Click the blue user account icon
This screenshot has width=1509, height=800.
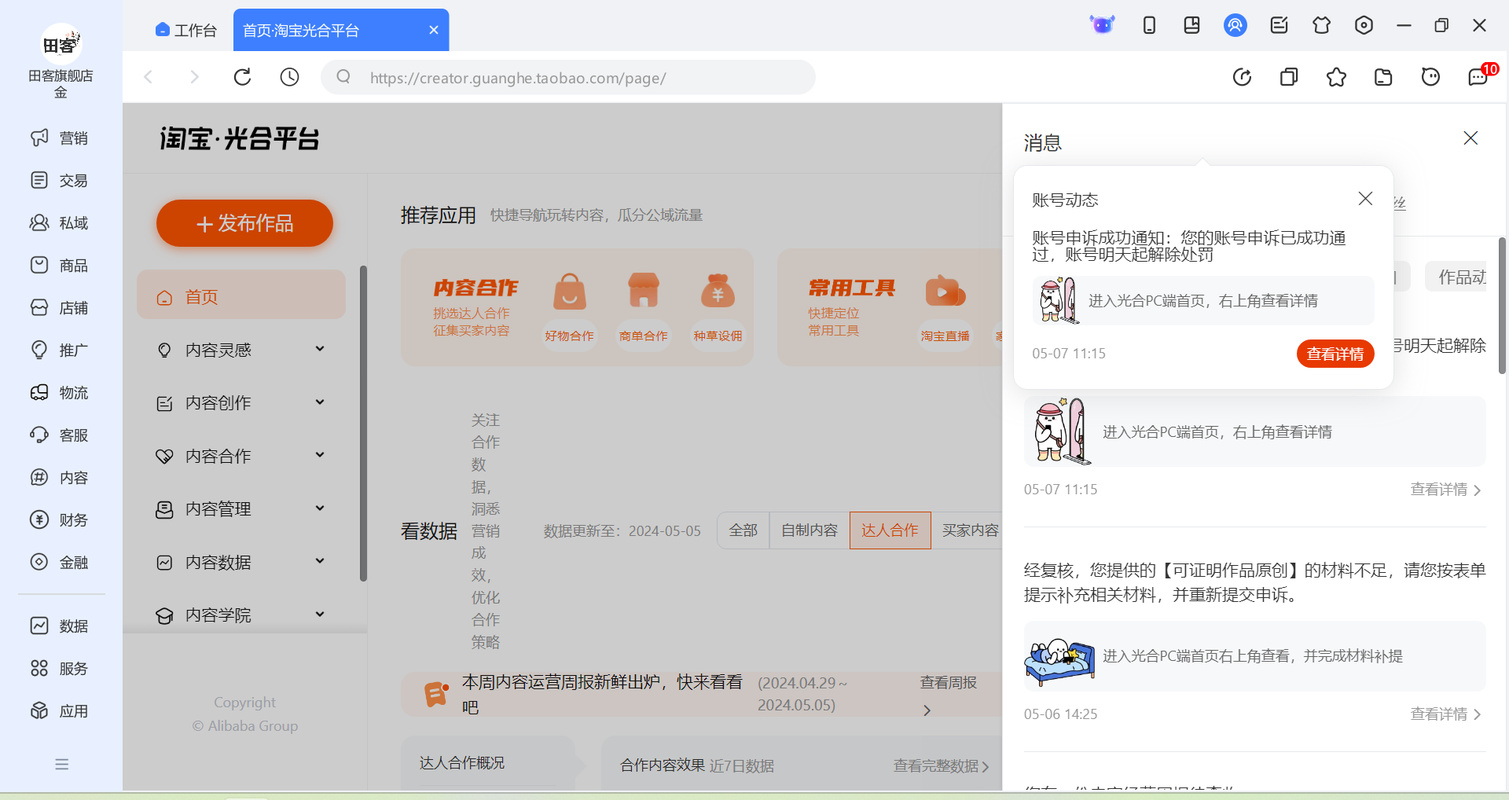(1235, 25)
